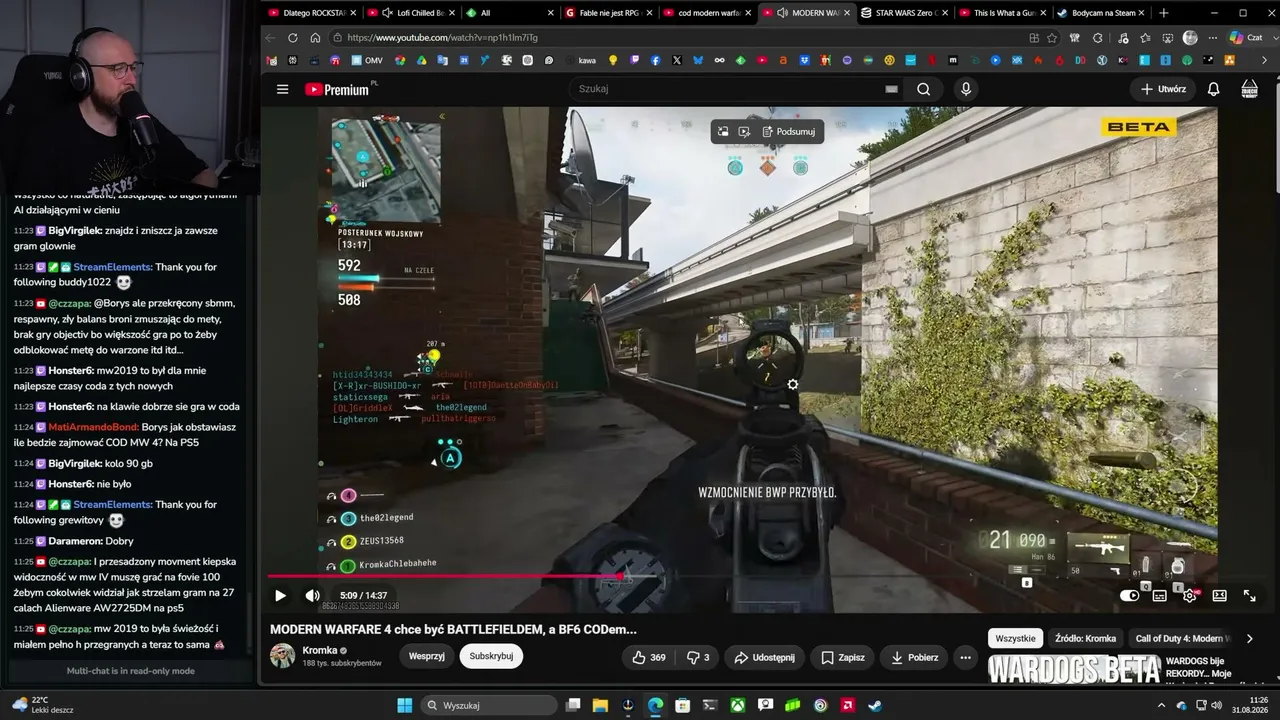
Task: Subscribe with the Subskrybuj button
Action: coord(491,656)
